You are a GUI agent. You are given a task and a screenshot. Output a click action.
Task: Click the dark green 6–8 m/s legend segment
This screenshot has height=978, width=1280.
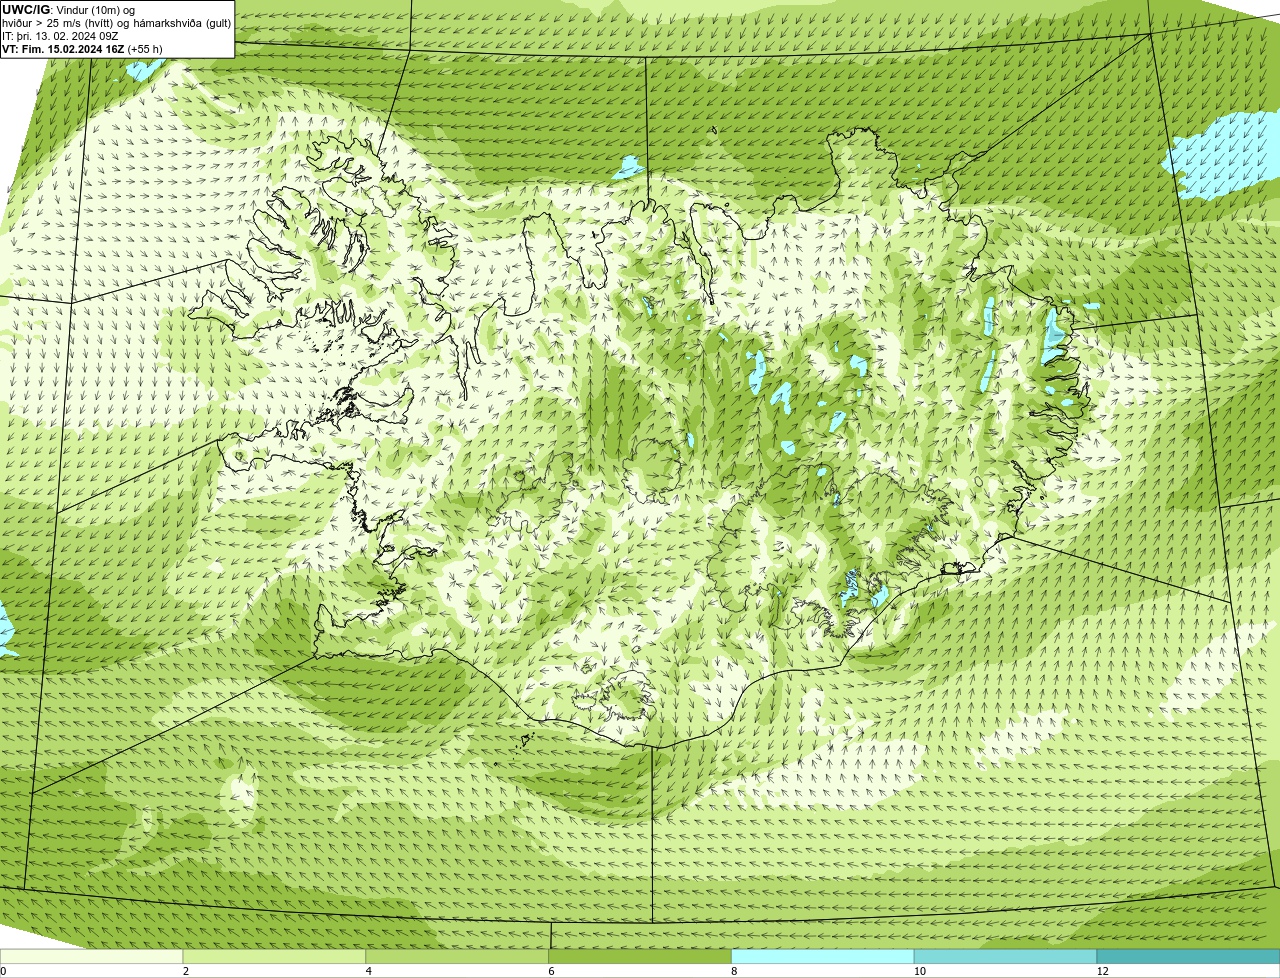[640, 956]
